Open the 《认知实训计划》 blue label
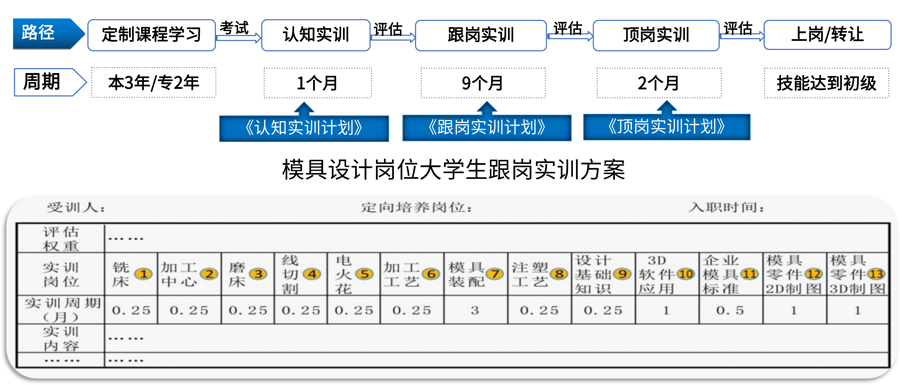 pyautogui.click(x=304, y=128)
